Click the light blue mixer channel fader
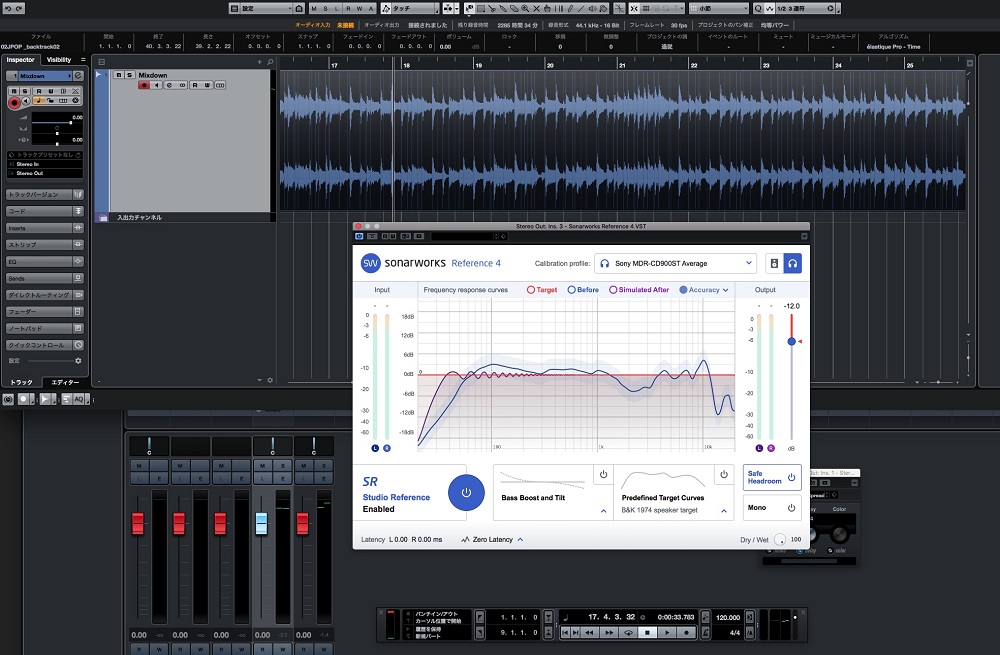The height and width of the screenshot is (655, 1000). coord(261,523)
